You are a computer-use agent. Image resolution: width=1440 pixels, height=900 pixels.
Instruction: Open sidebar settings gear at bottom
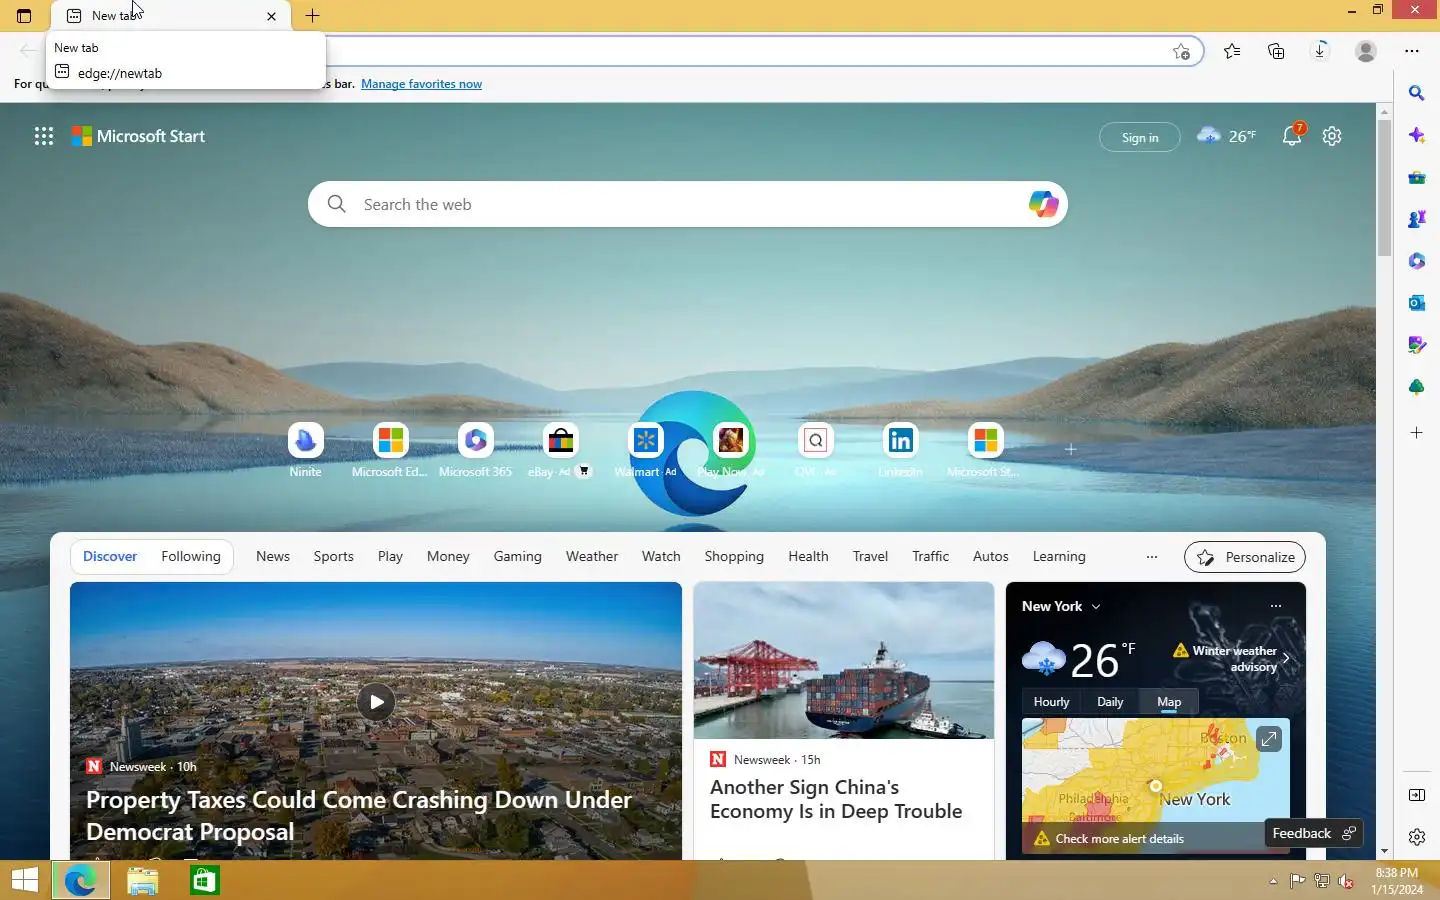pos(1416,837)
